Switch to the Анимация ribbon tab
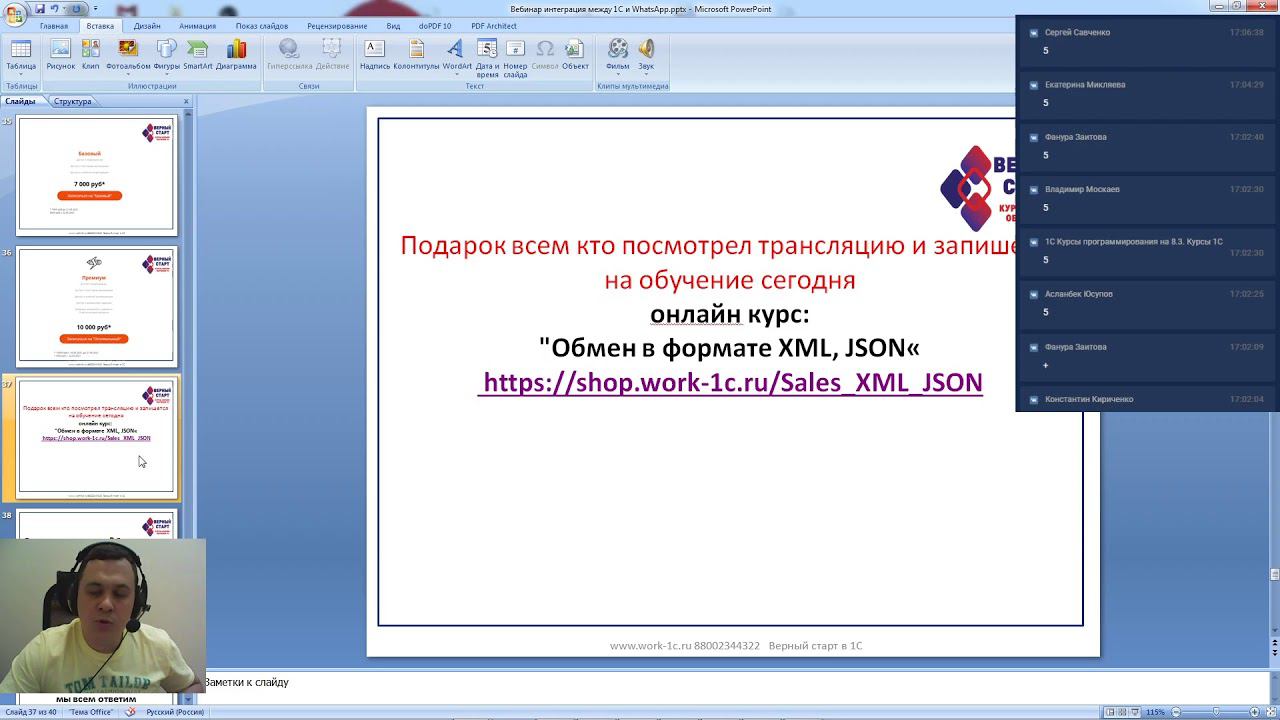1280x720 pixels. (x=197, y=26)
